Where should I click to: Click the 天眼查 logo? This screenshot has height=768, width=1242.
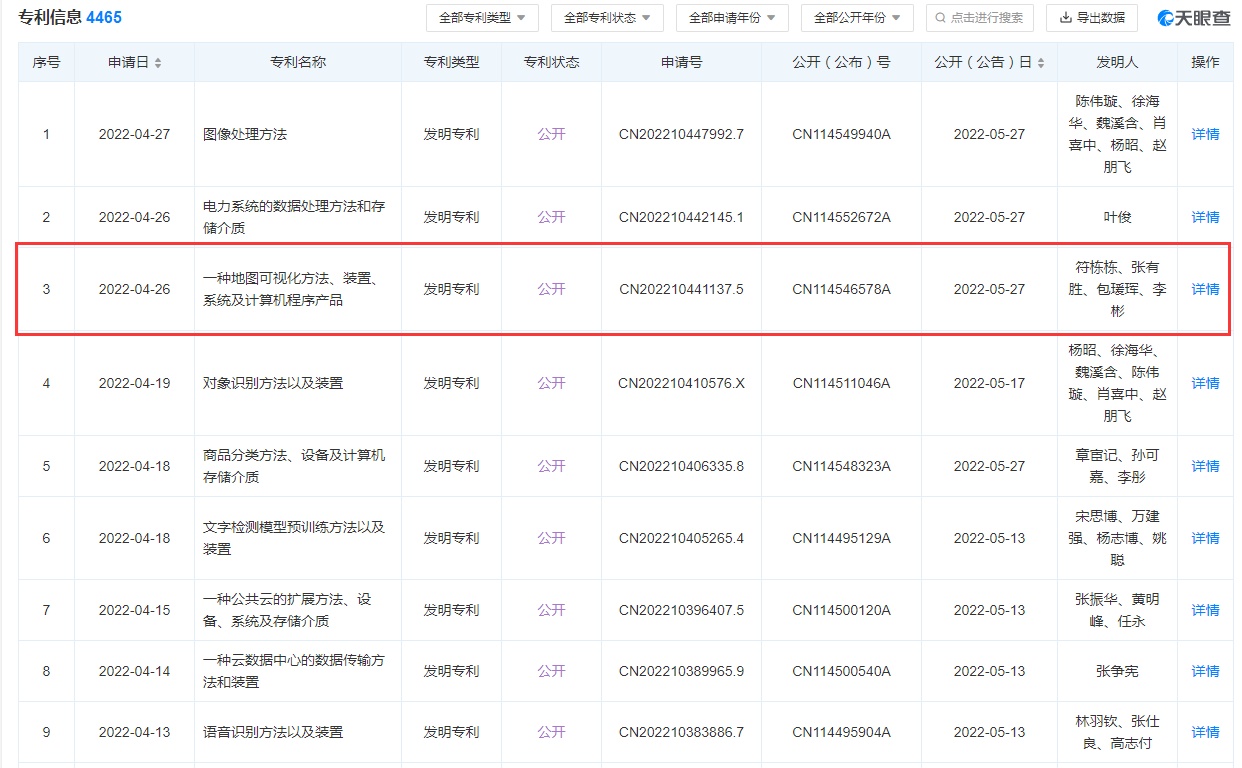point(1194,18)
